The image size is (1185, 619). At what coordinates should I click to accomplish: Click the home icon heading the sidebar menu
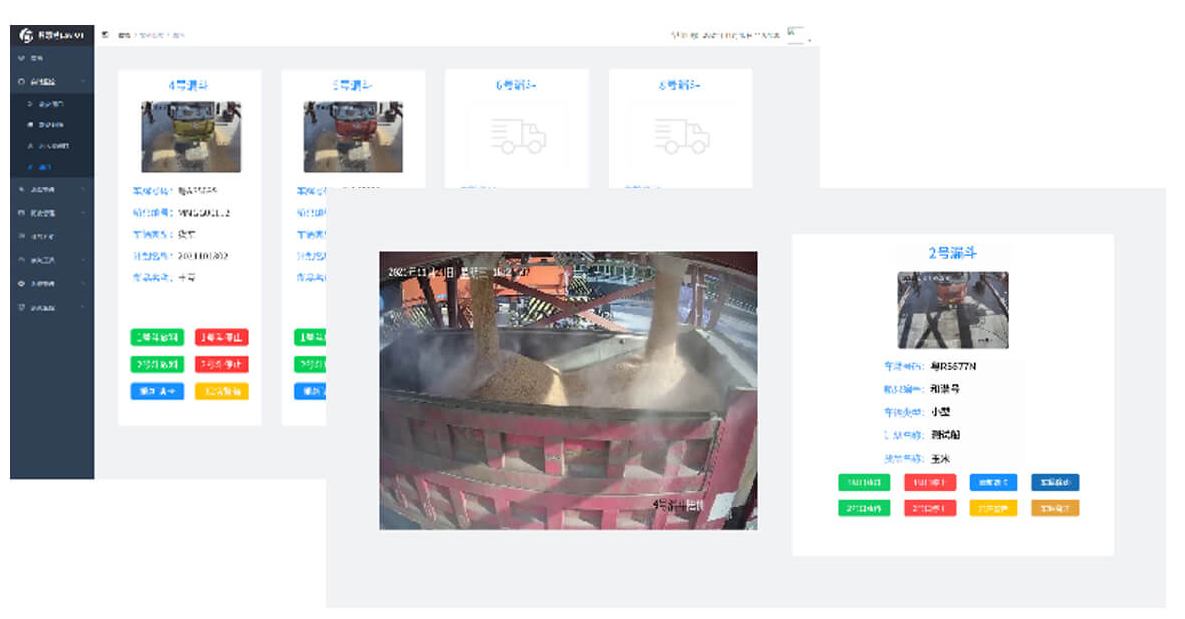(22, 58)
